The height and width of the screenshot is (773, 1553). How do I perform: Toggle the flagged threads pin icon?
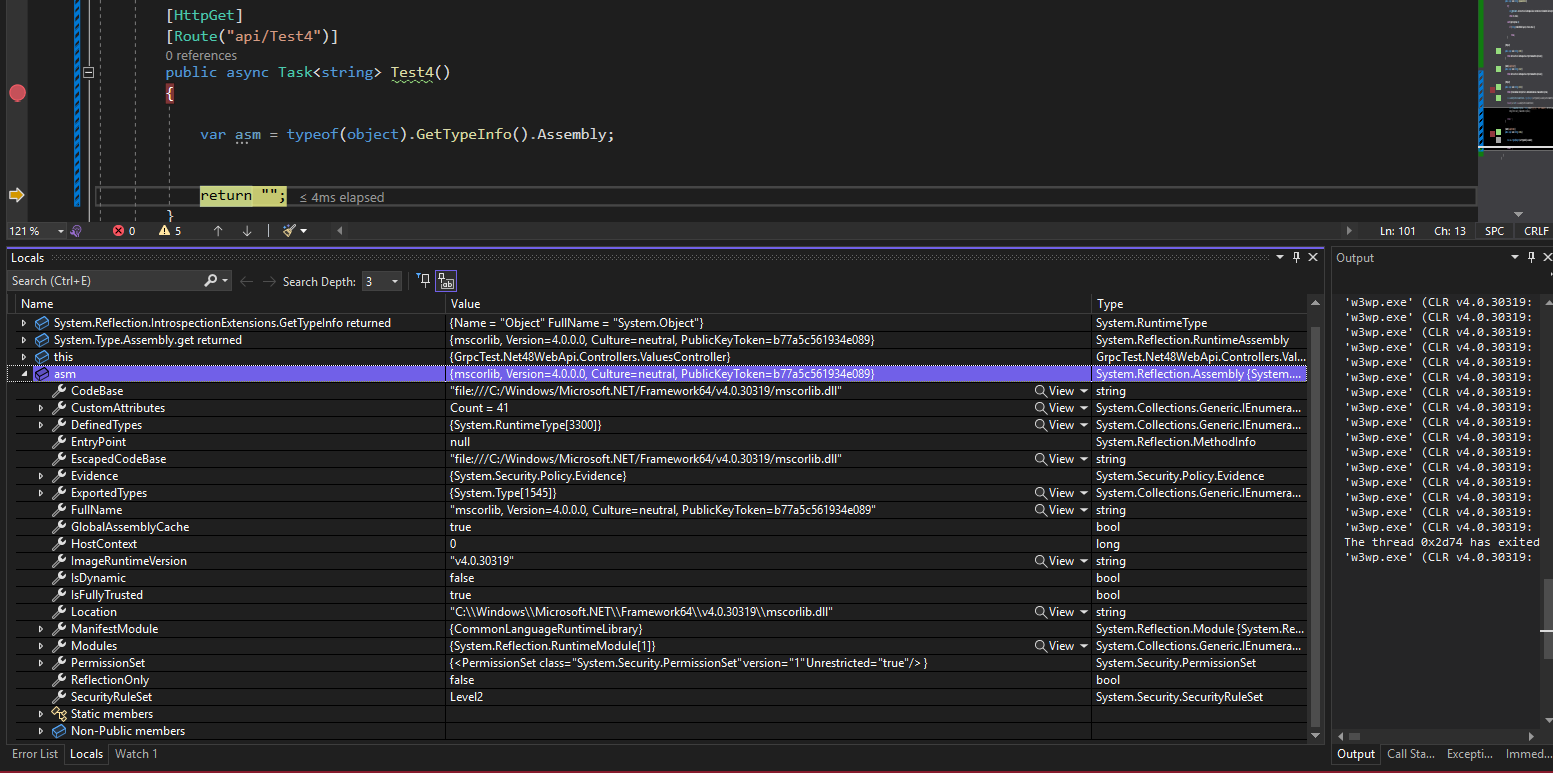click(424, 282)
